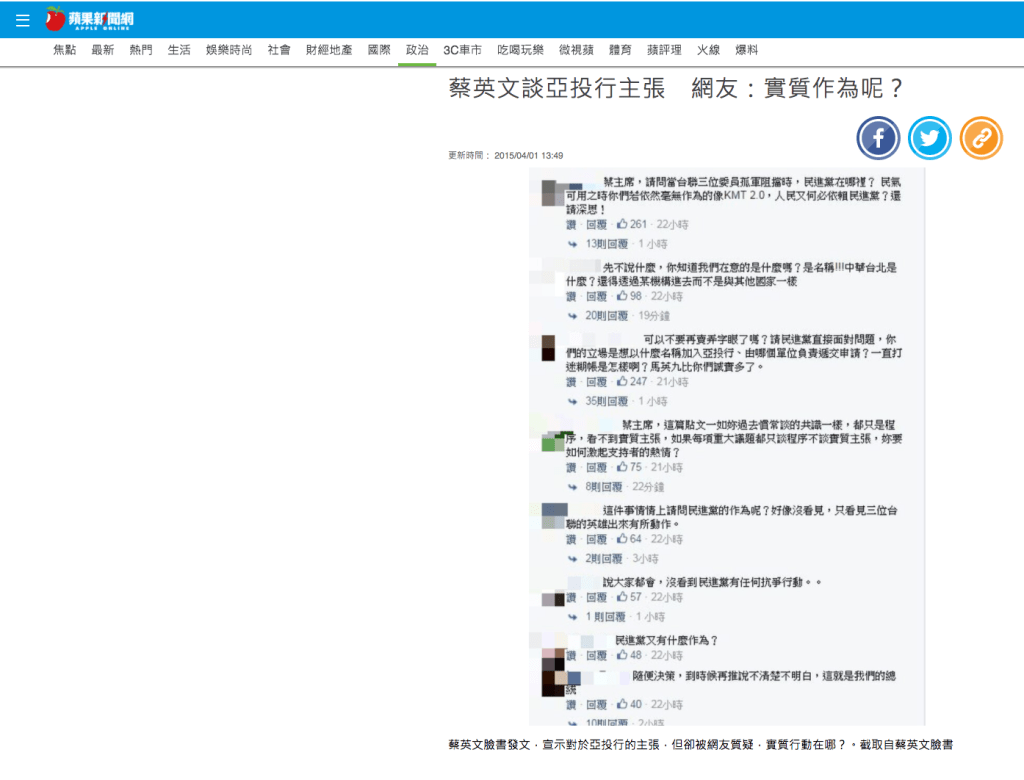This screenshot has width=1024, height=780.
Task: Click the Apple Daily logo
Action: click(x=89, y=19)
